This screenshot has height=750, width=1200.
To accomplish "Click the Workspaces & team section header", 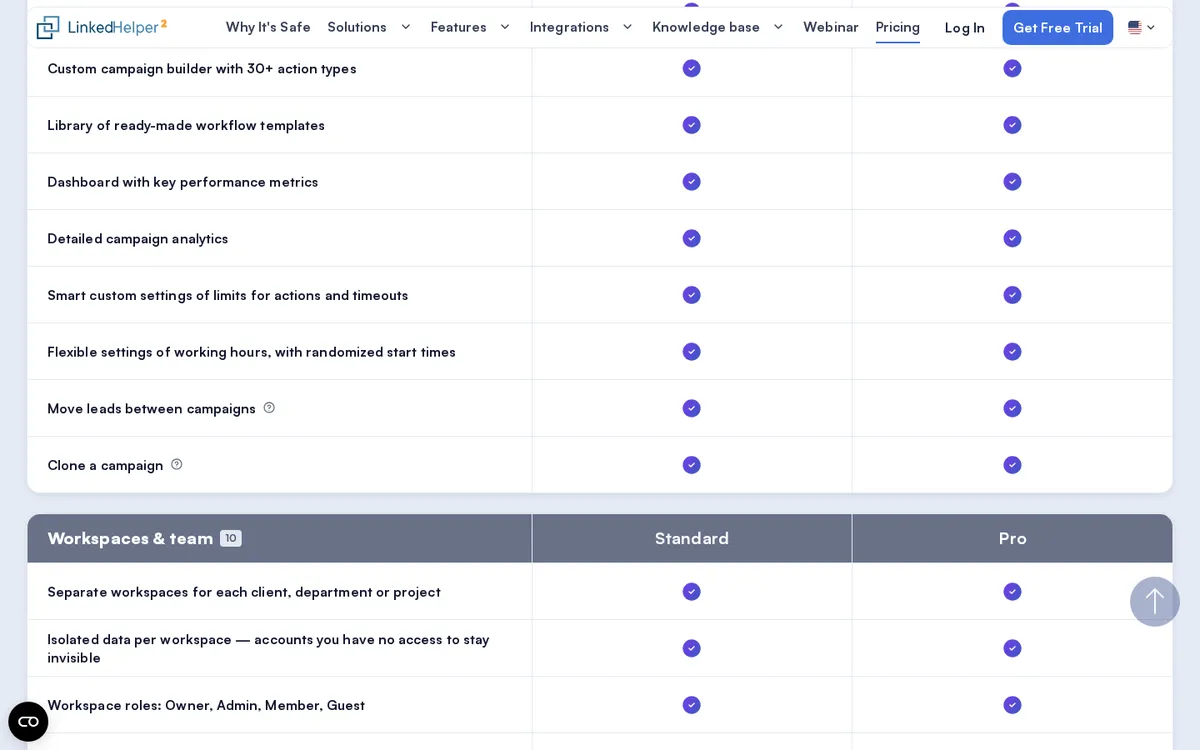I will [130, 538].
